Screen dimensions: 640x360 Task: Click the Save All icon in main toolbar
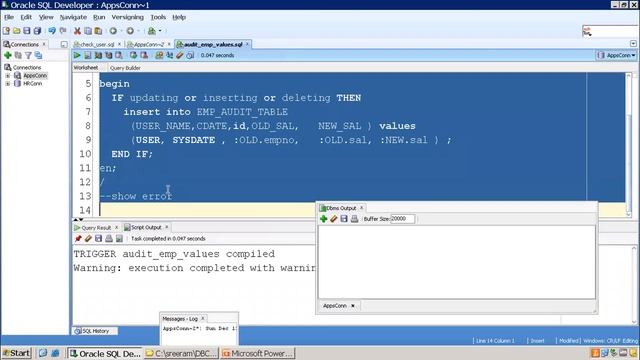click(x=37, y=31)
